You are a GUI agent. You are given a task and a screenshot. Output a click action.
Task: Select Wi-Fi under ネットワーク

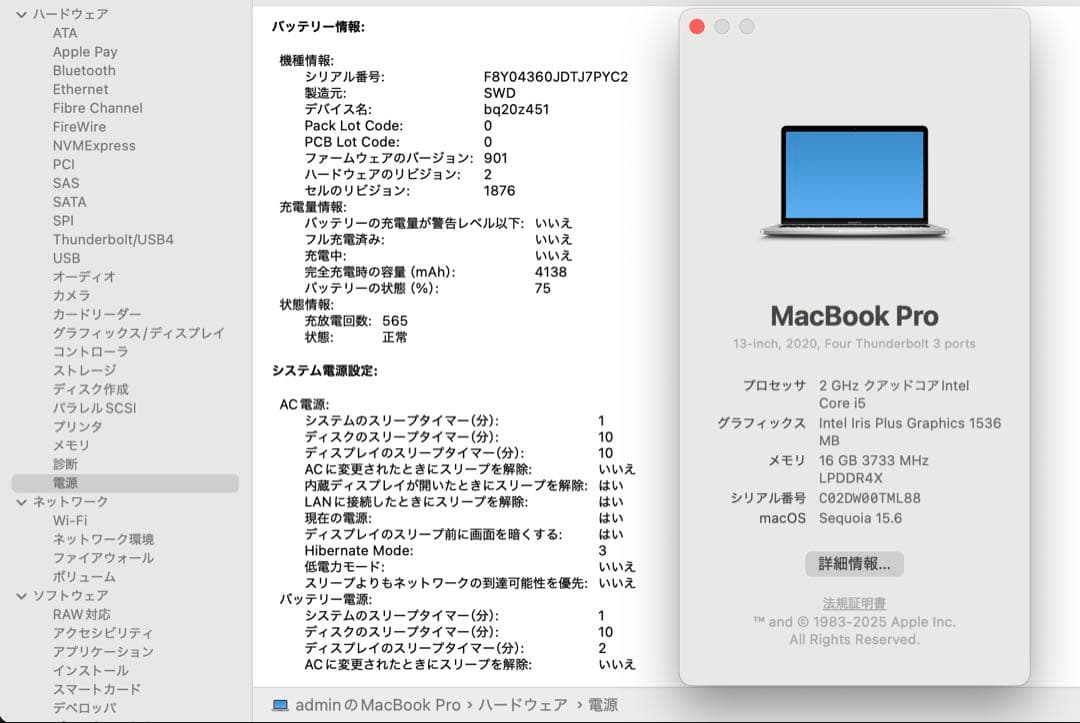pyautogui.click(x=66, y=520)
